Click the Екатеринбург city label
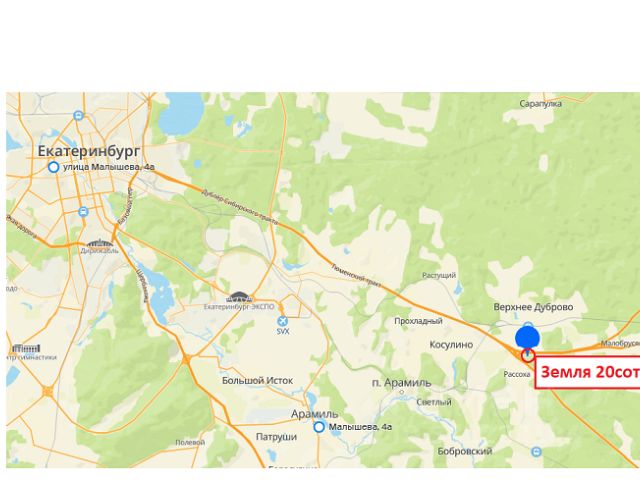This screenshot has width=640, height=480. pyautogui.click(x=89, y=151)
